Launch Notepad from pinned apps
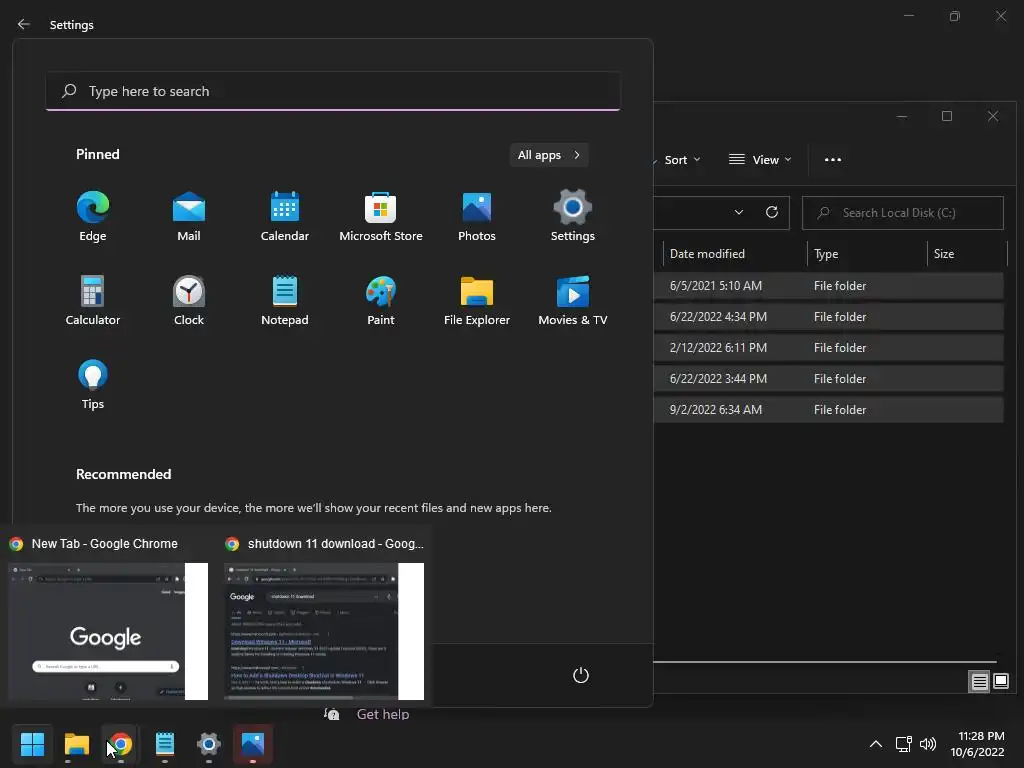The width and height of the screenshot is (1024, 768). [x=285, y=300]
